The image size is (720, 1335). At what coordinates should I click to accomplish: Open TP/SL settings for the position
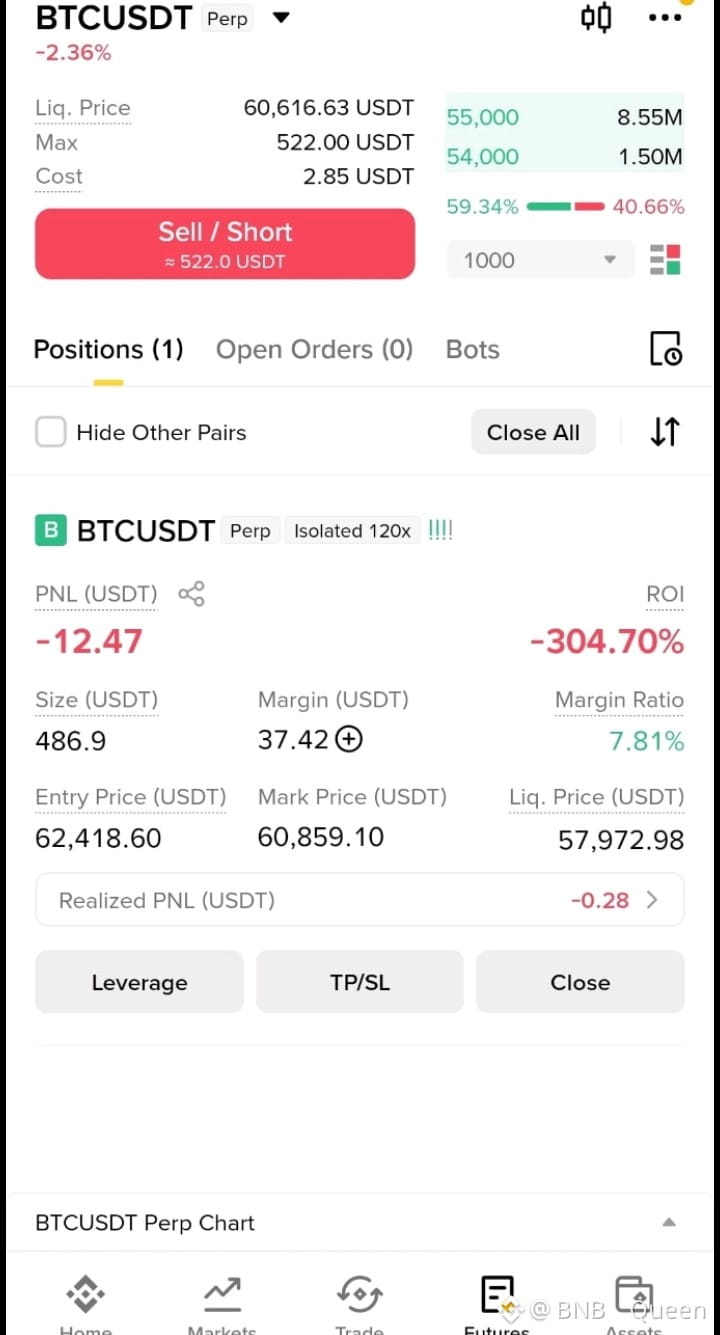click(x=360, y=982)
